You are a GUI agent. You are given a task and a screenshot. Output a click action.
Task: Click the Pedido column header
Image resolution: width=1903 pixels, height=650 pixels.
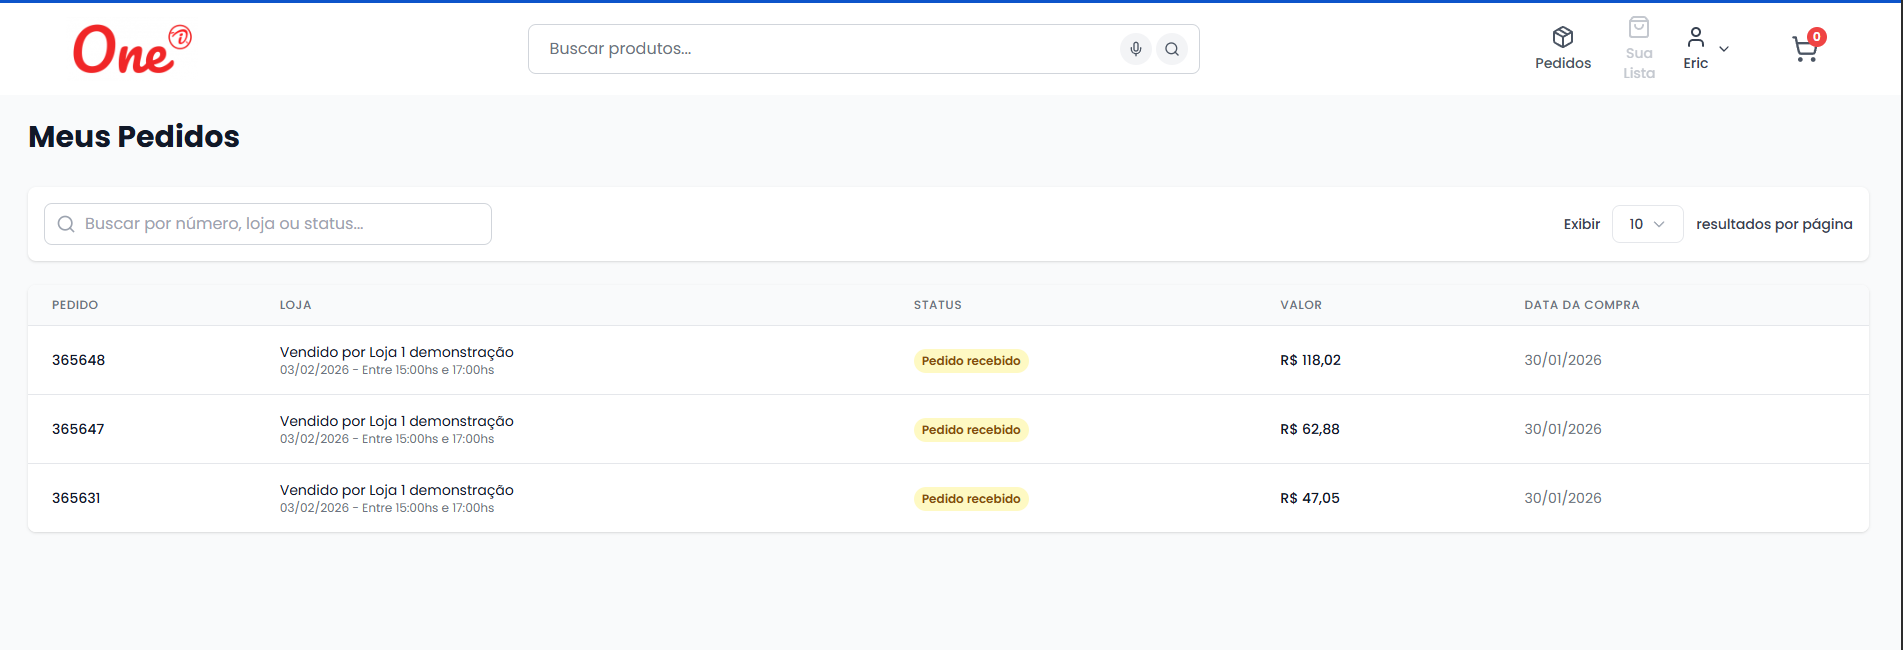pos(75,305)
